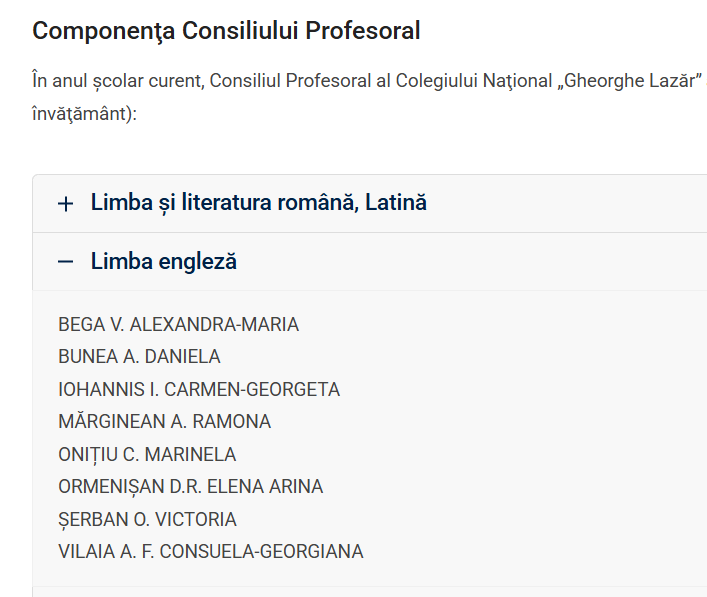Screen dimensions: 707x597
Task: Click the minus icon beside Limba engleză
Action: [x=65, y=262]
